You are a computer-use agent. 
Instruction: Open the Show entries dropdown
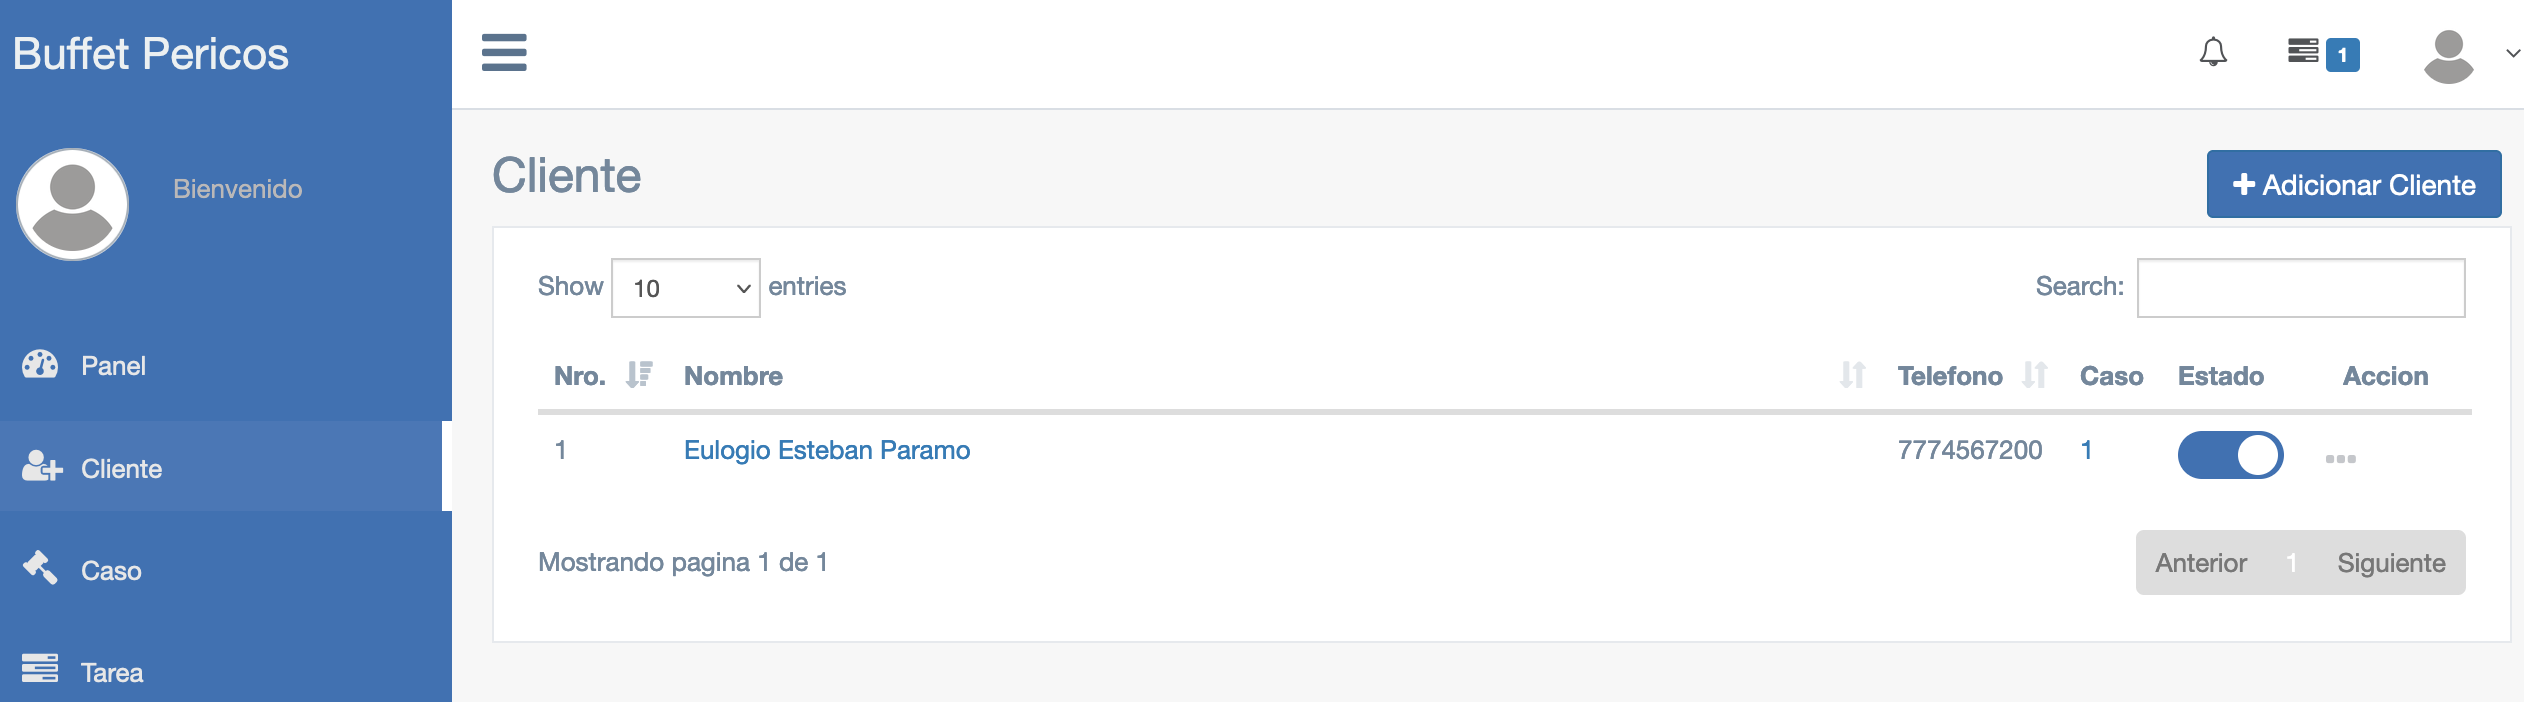point(686,288)
